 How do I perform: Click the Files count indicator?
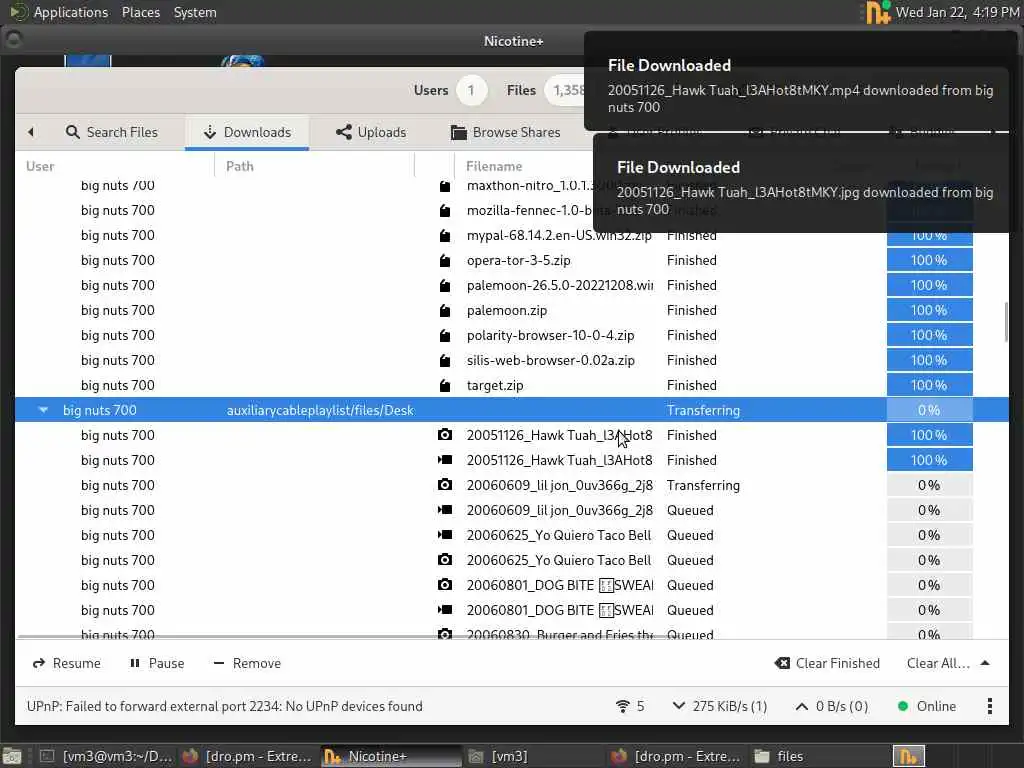pyautogui.click(x=545, y=90)
